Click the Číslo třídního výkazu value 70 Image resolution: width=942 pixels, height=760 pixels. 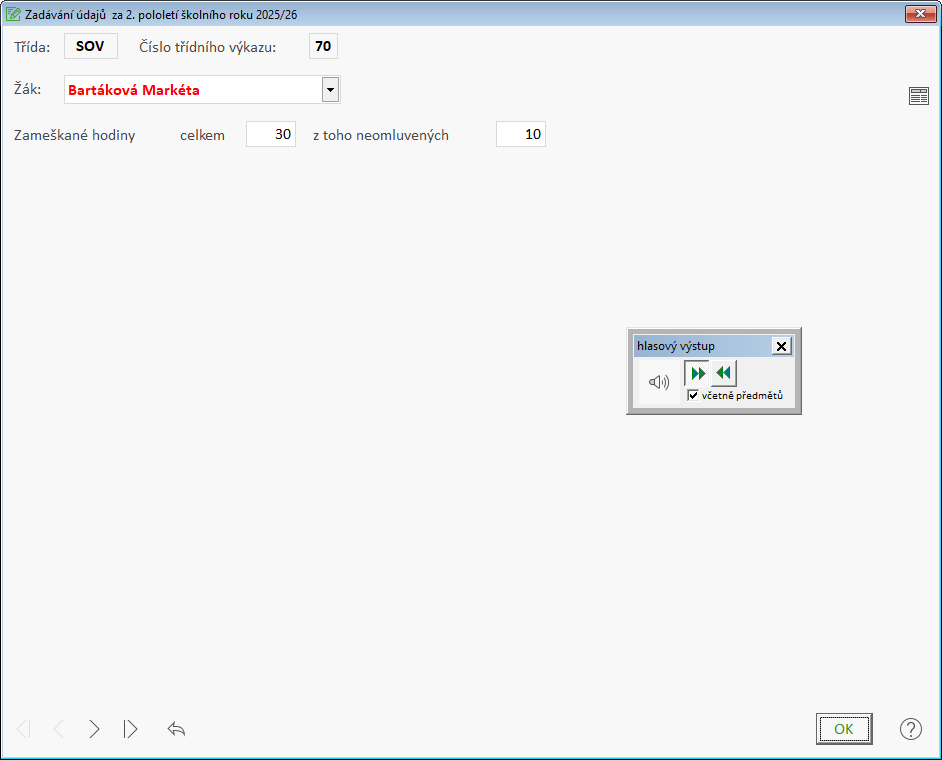click(x=323, y=46)
